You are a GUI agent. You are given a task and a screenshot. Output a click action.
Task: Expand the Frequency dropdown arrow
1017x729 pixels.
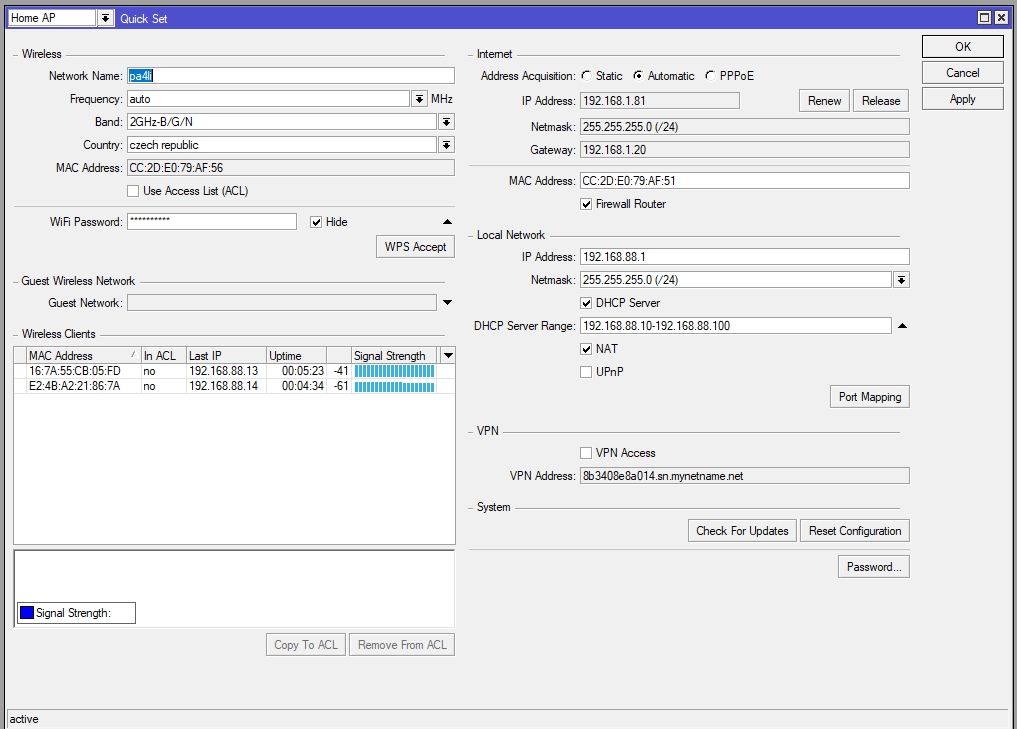click(419, 99)
